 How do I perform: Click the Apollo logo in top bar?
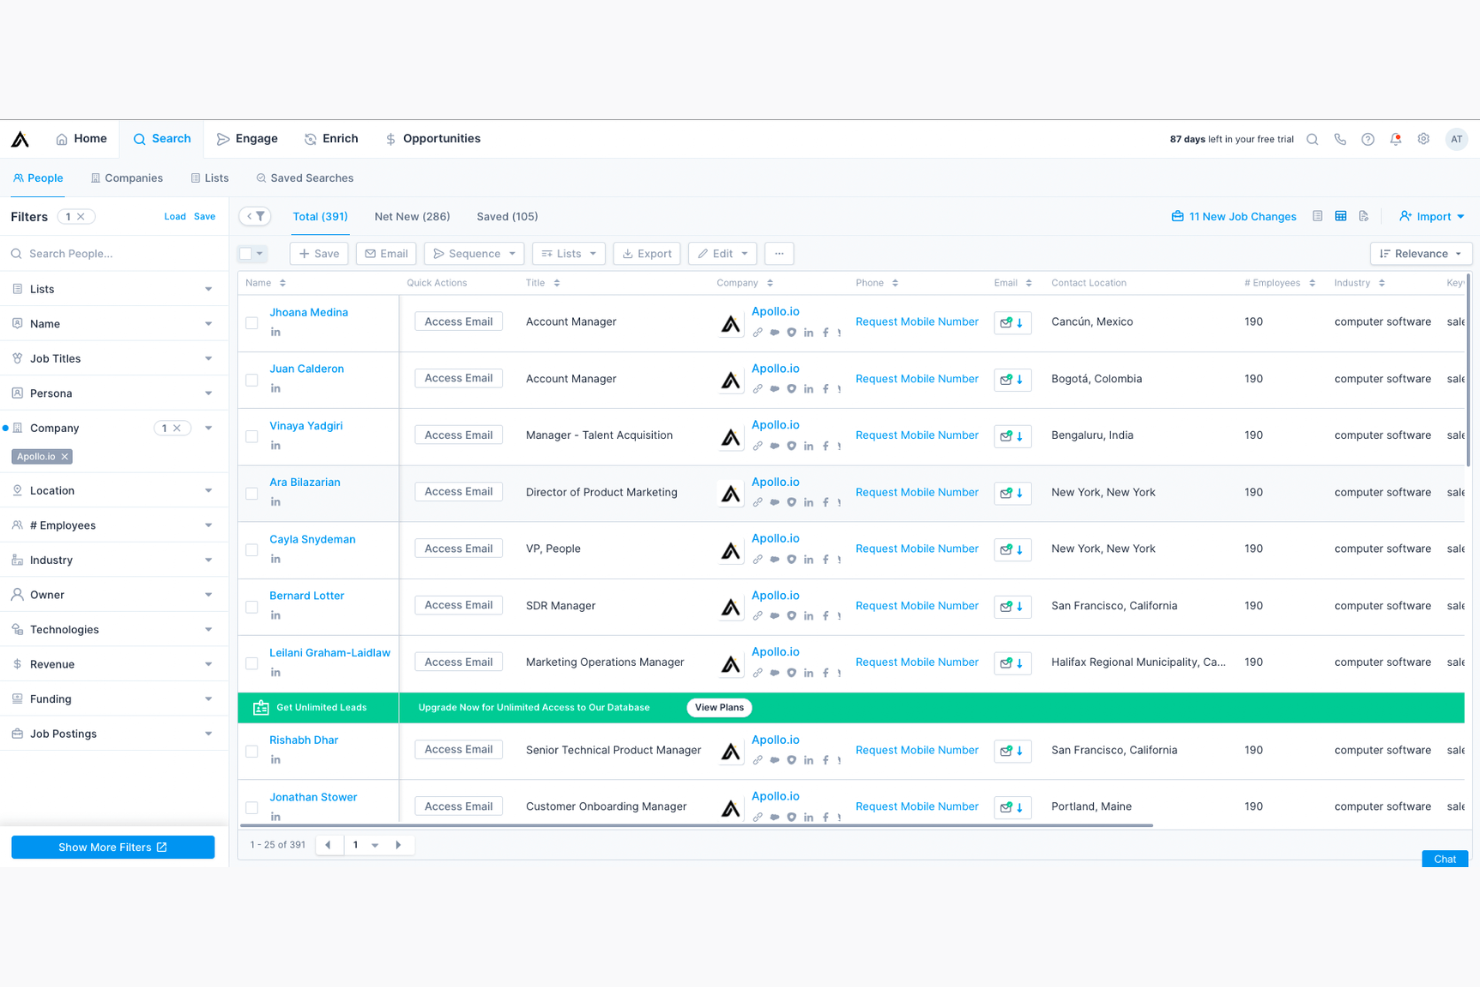tap(20, 139)
